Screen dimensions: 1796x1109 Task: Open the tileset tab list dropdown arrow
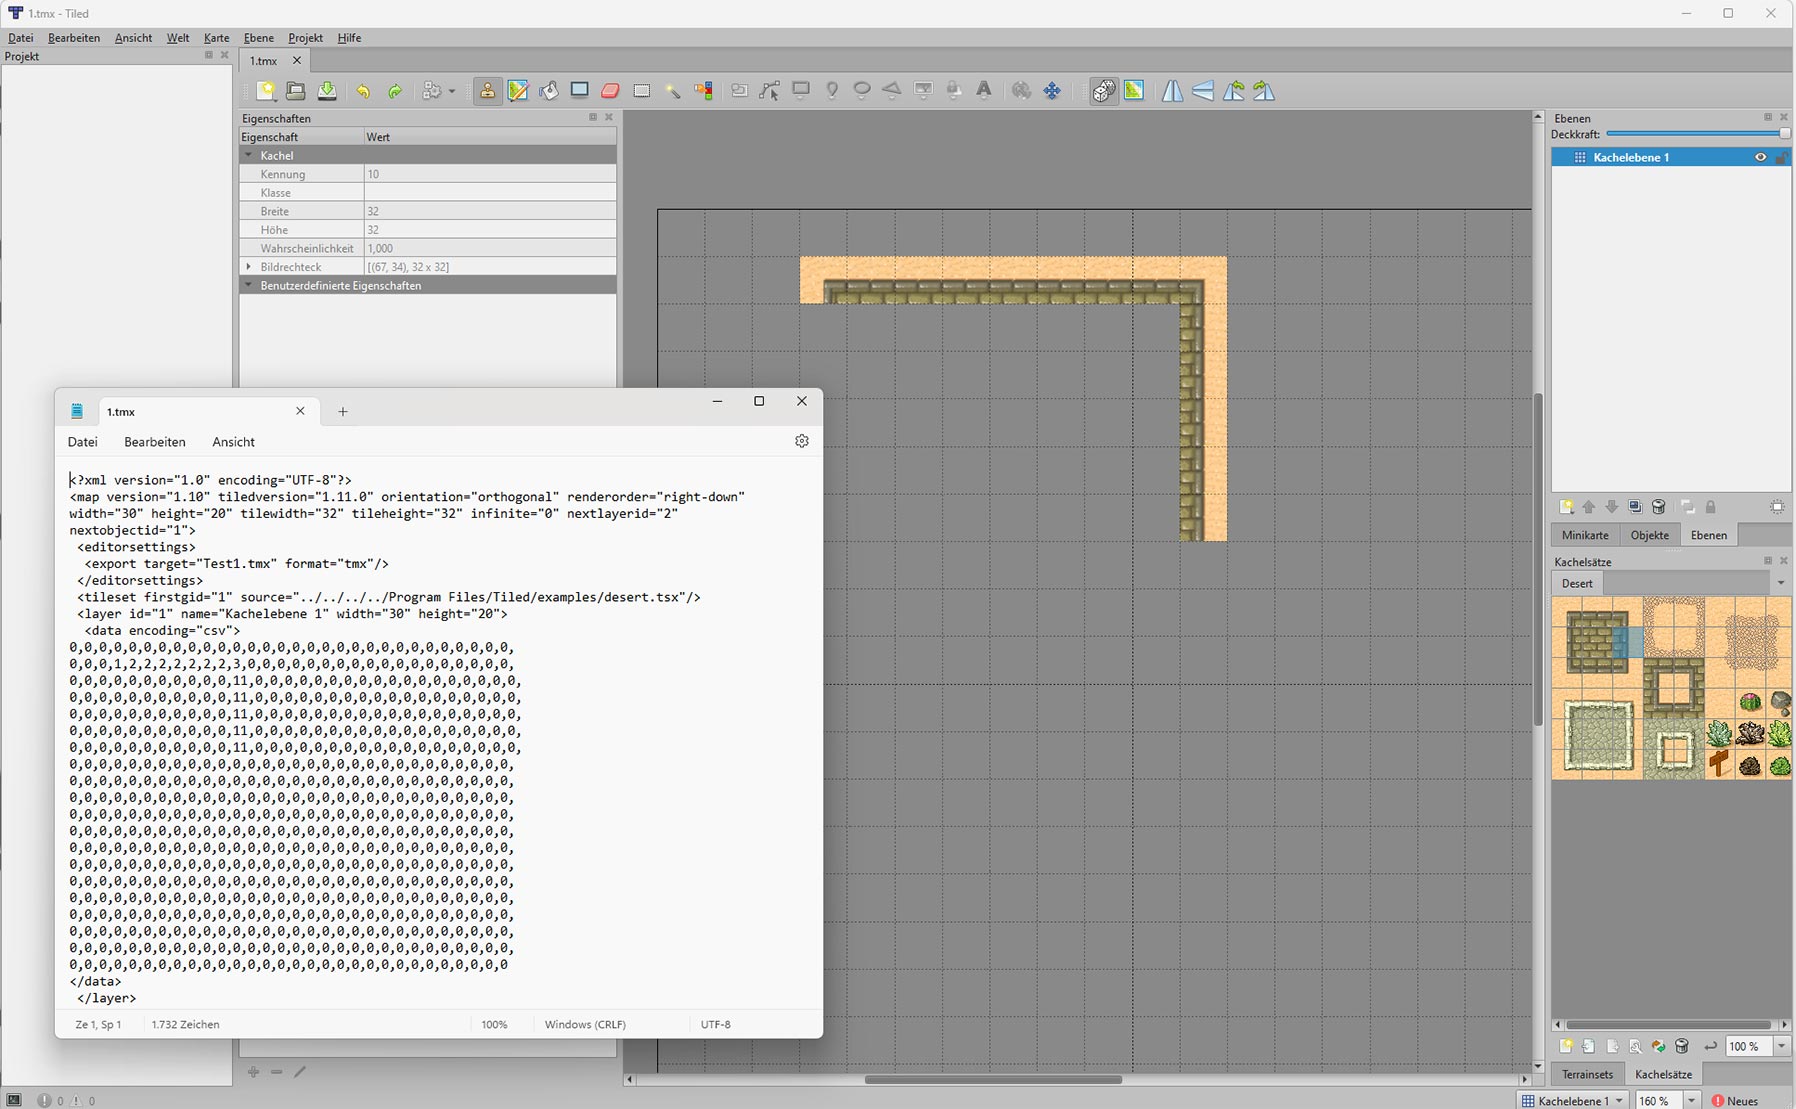coord(1781,583)
